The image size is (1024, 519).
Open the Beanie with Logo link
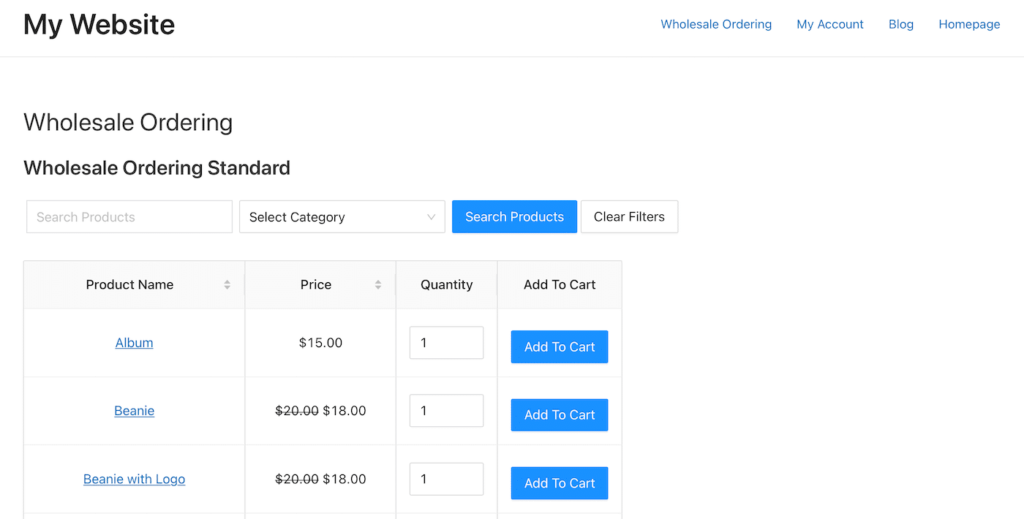point(134,479)
